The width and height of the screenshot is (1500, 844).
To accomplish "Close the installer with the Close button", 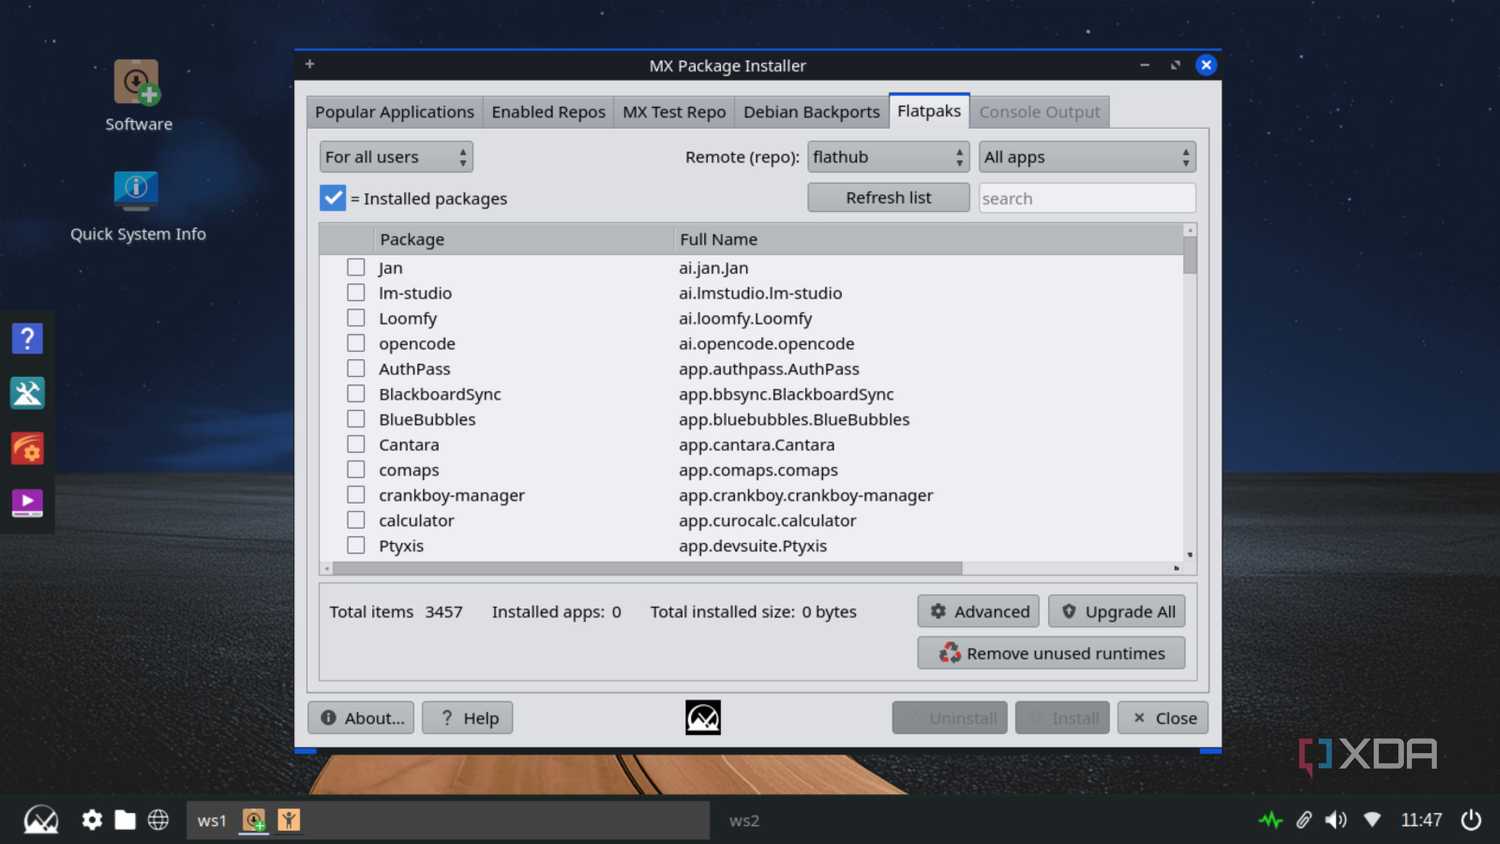I will tap(1163, 718).
